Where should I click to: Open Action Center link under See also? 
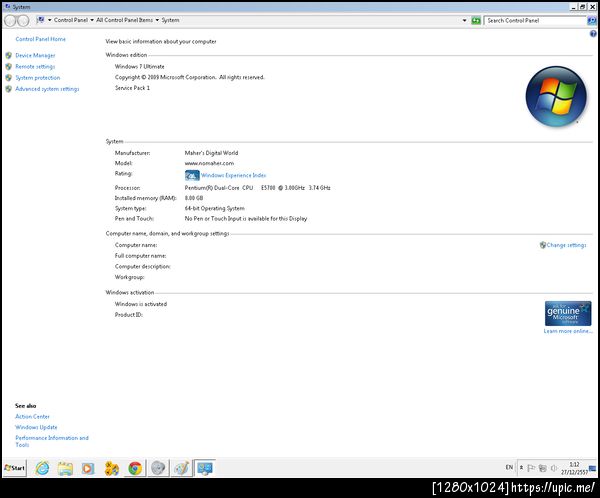point(33,416)
